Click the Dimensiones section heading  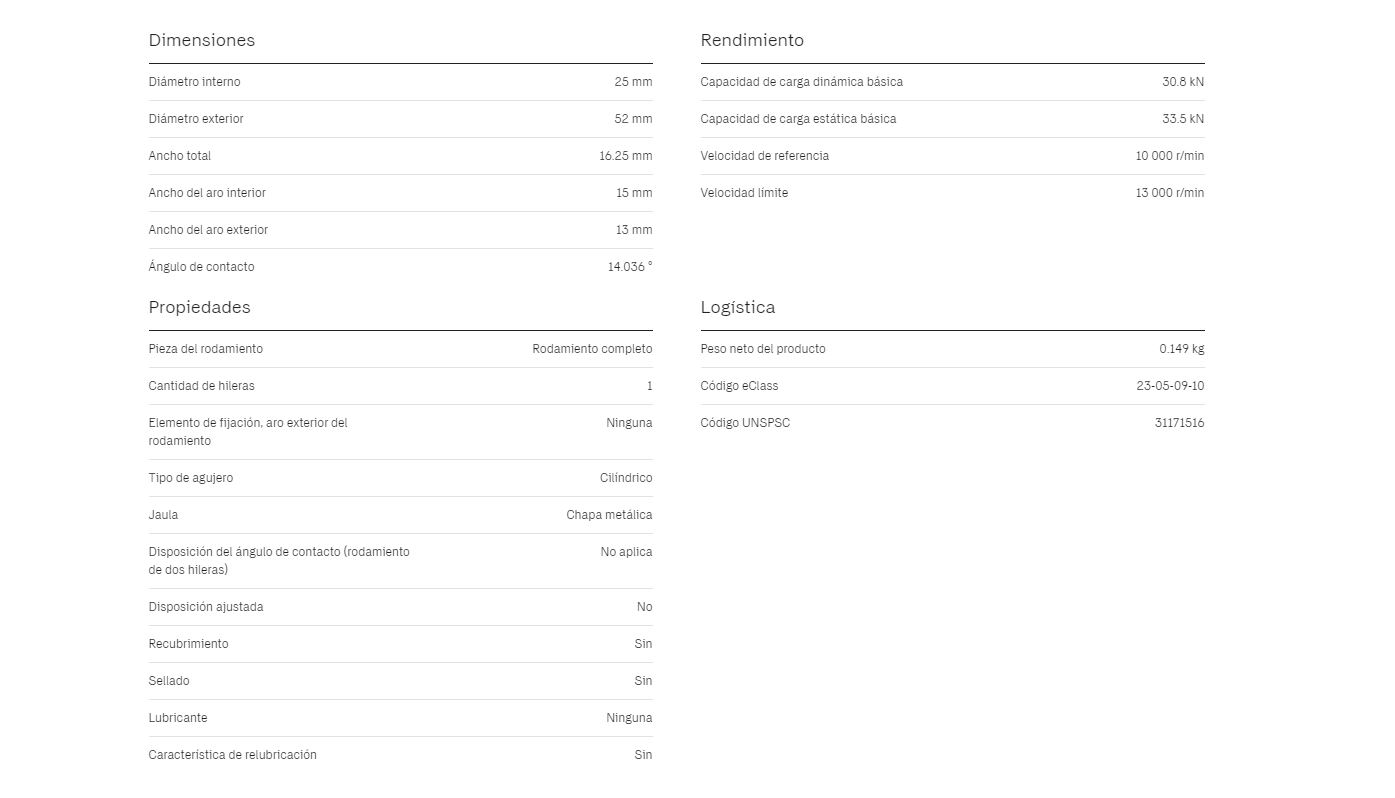pyautogui.click(x=201, y=40)
